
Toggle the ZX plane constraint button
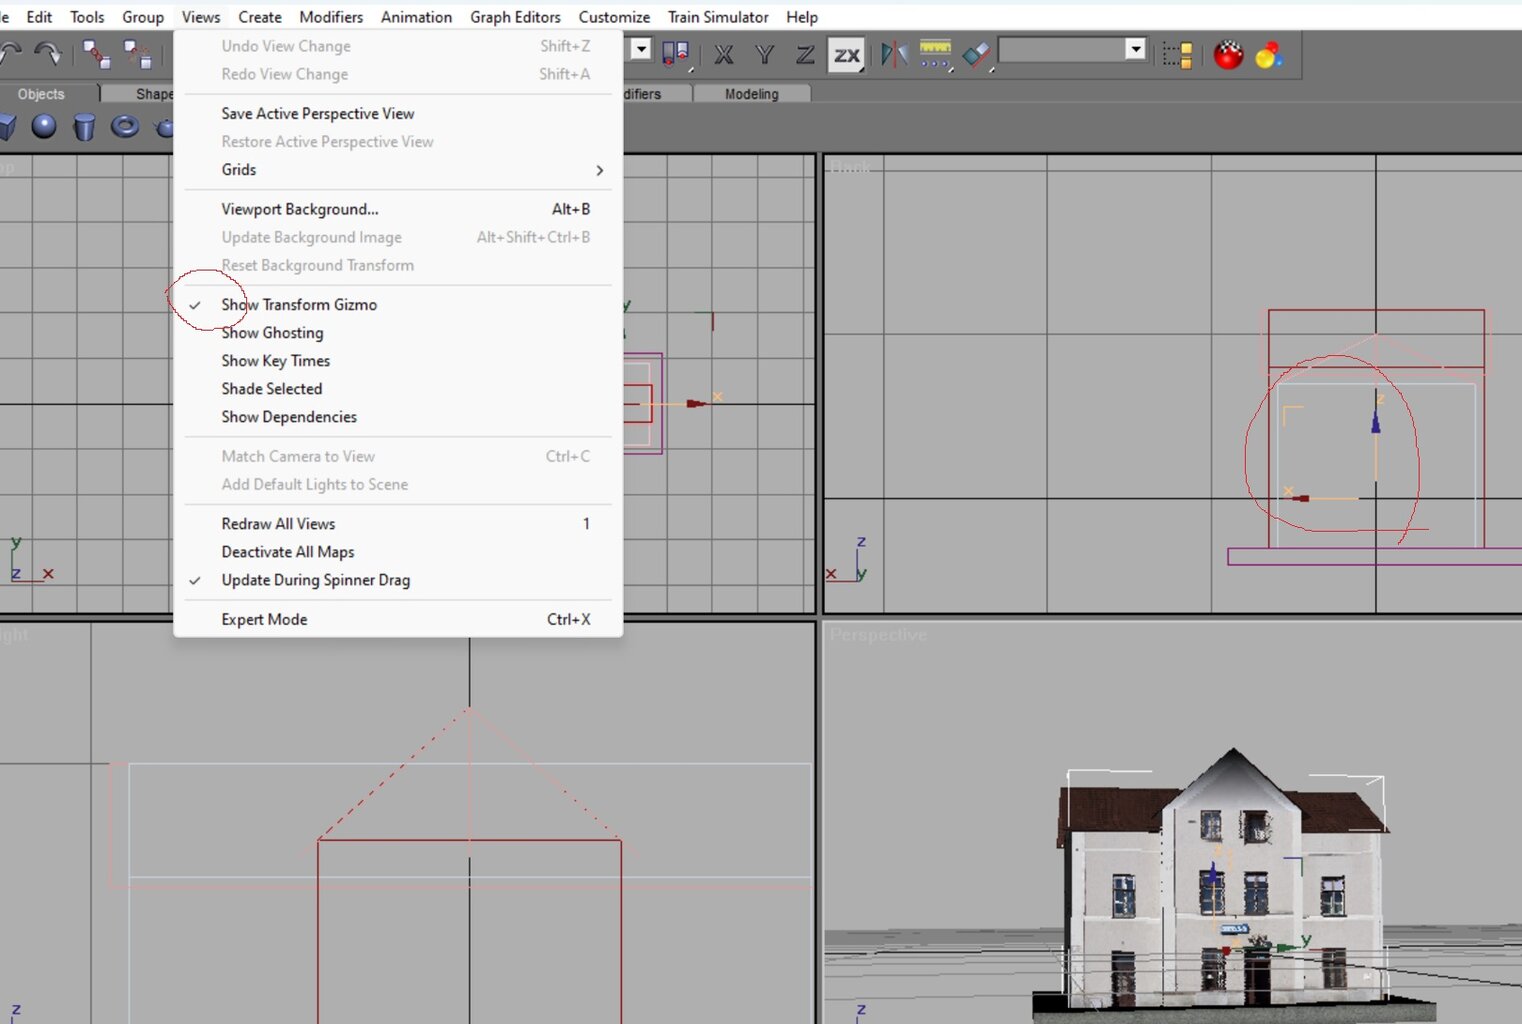847,55
